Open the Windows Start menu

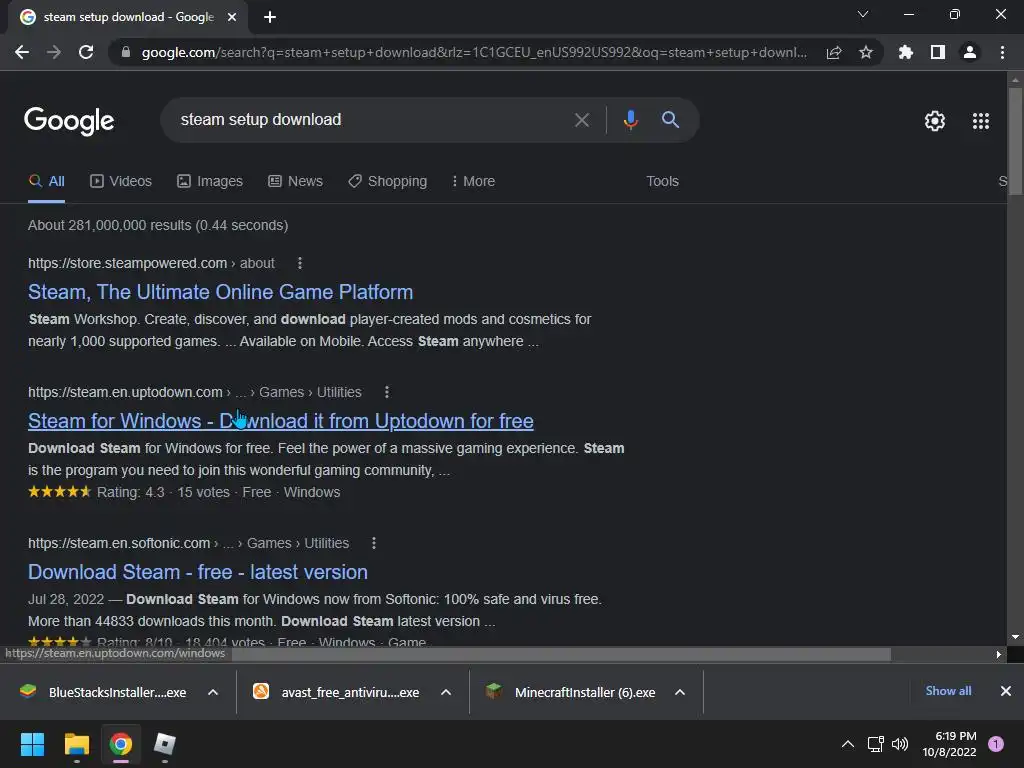point(32,744)
